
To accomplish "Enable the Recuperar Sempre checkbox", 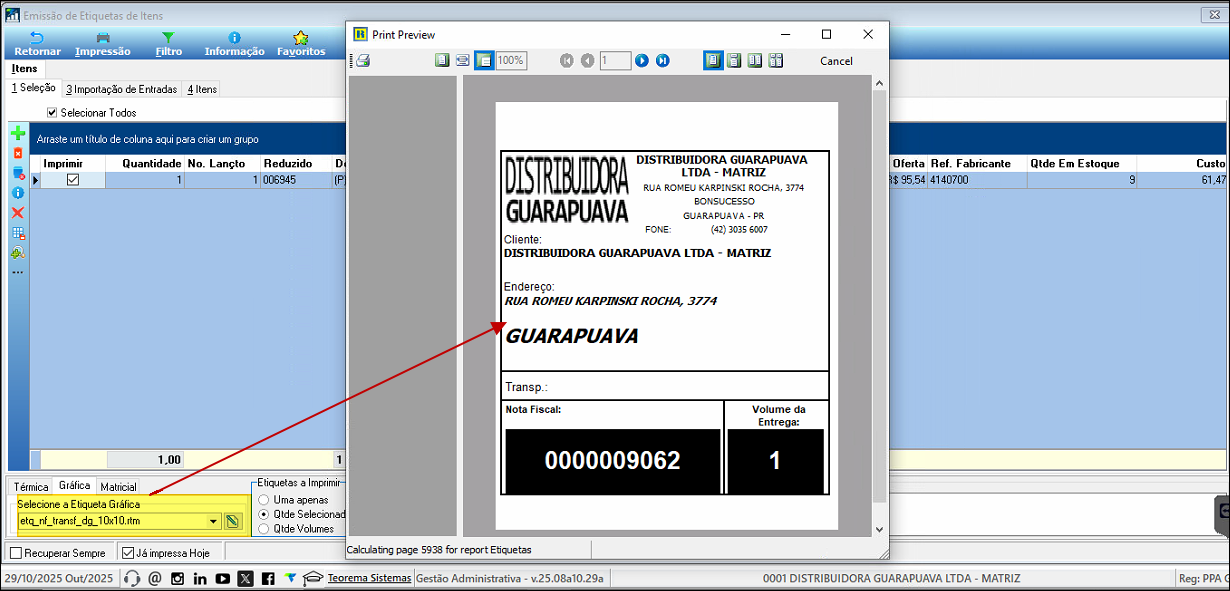I will click(15, 553).
